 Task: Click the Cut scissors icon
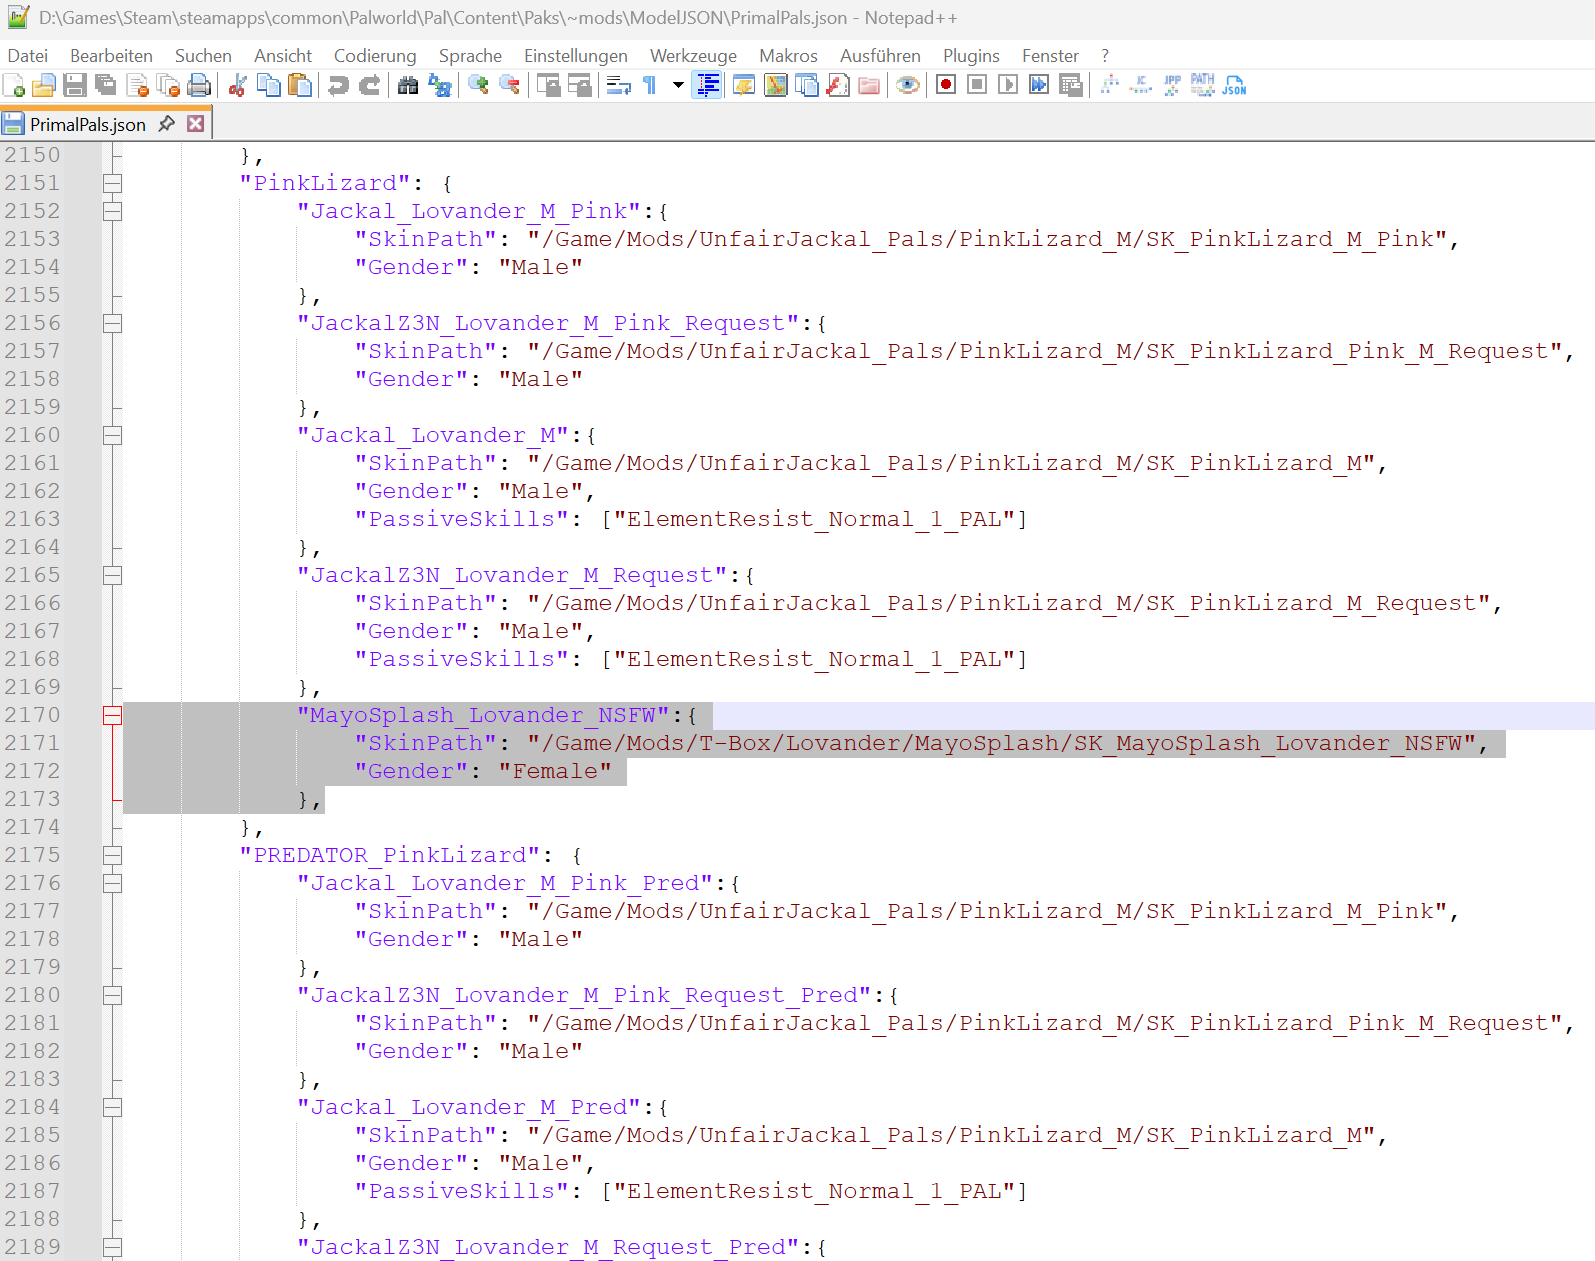point(238,86)
